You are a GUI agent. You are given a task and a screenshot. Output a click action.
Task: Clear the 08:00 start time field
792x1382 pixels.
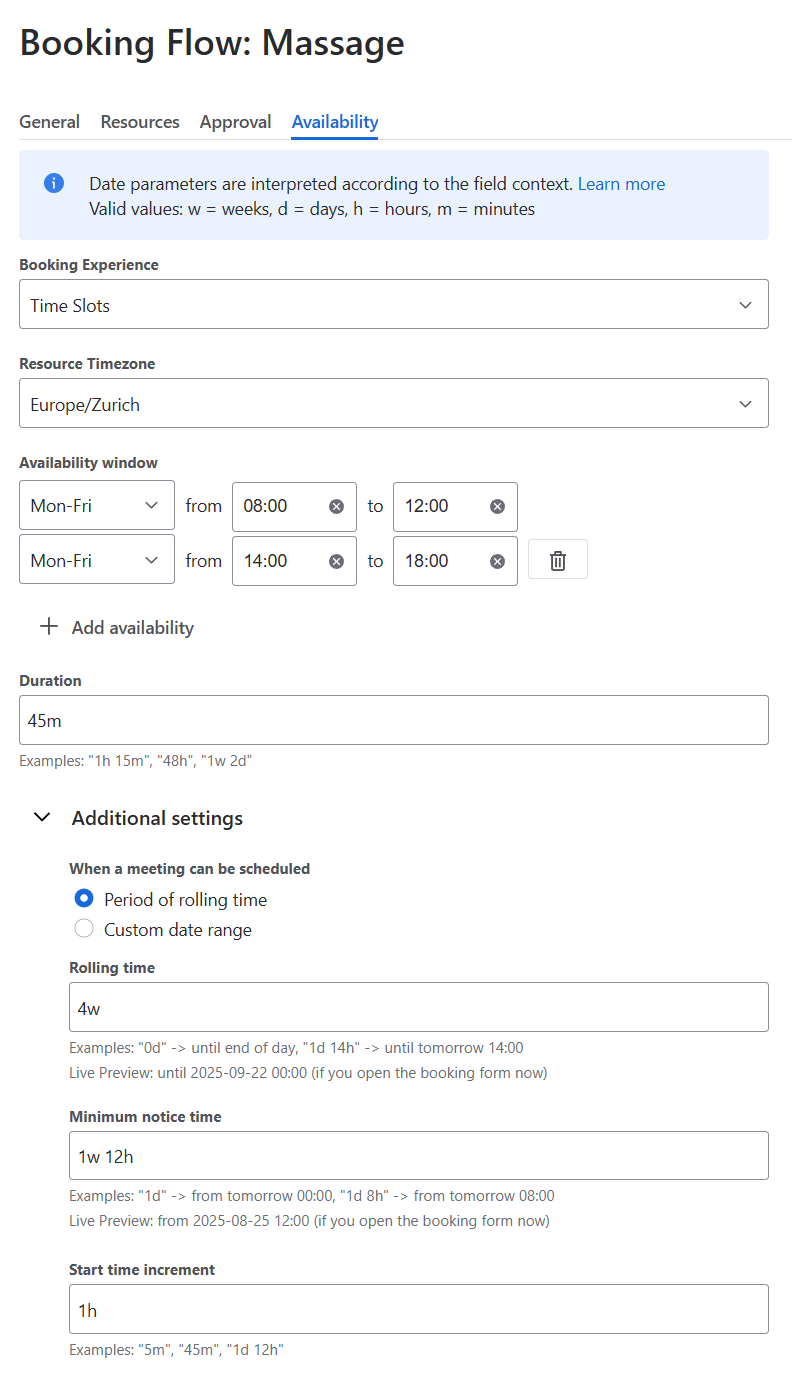[336, 506]
